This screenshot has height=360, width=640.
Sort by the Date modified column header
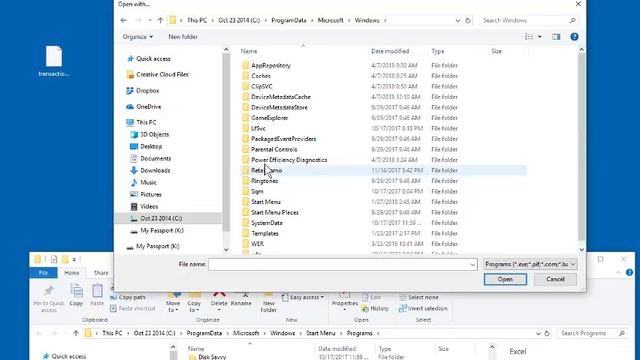[390, 51]
